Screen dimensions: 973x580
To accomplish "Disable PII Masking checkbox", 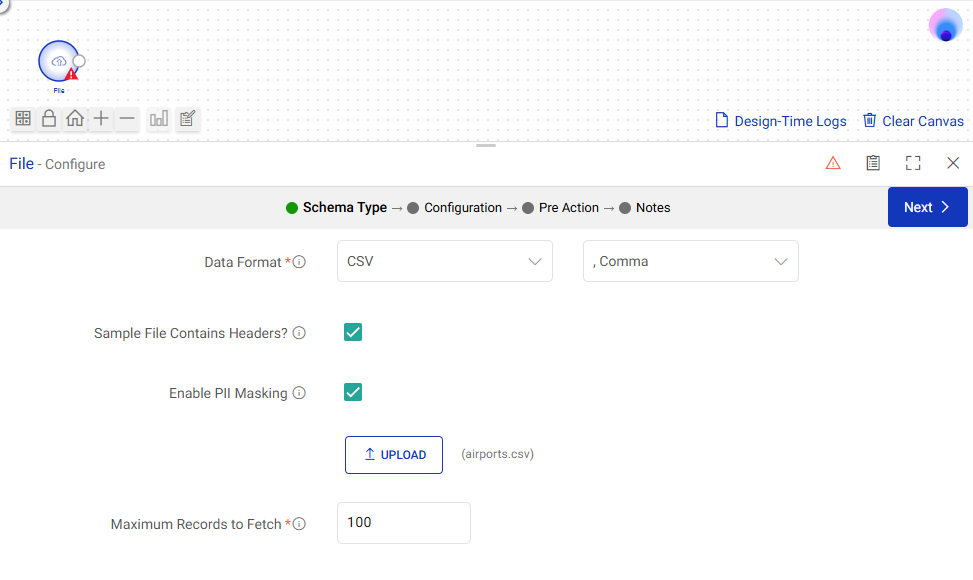I will point(353,393).
